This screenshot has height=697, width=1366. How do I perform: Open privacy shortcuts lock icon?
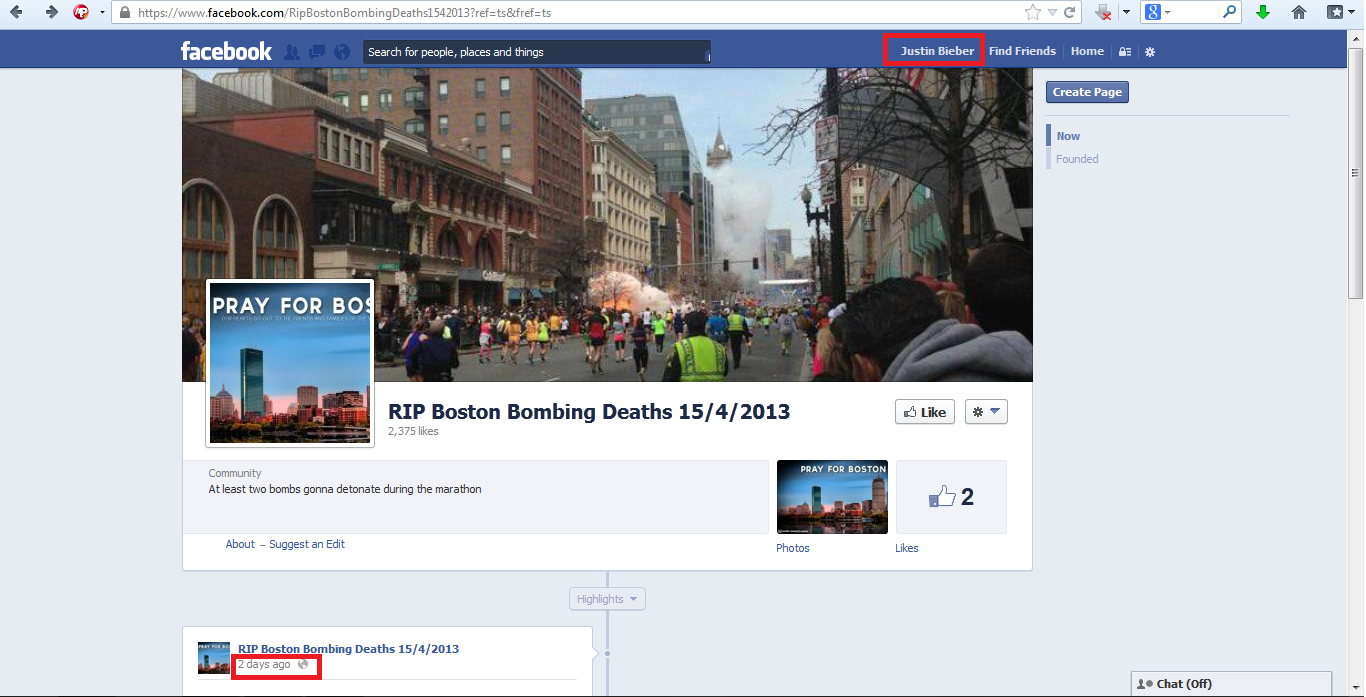[x=1125, y=52]
